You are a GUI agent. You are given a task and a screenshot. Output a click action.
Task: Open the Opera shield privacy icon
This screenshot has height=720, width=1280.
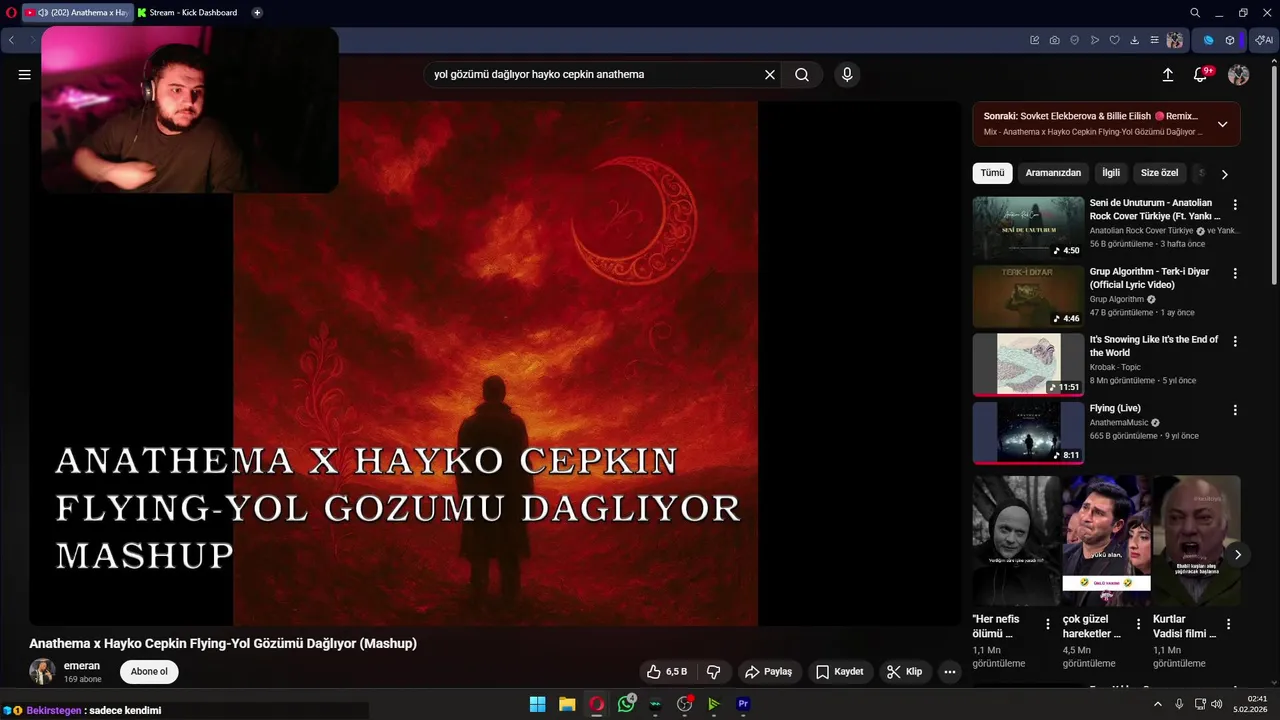coord(1075,40)
